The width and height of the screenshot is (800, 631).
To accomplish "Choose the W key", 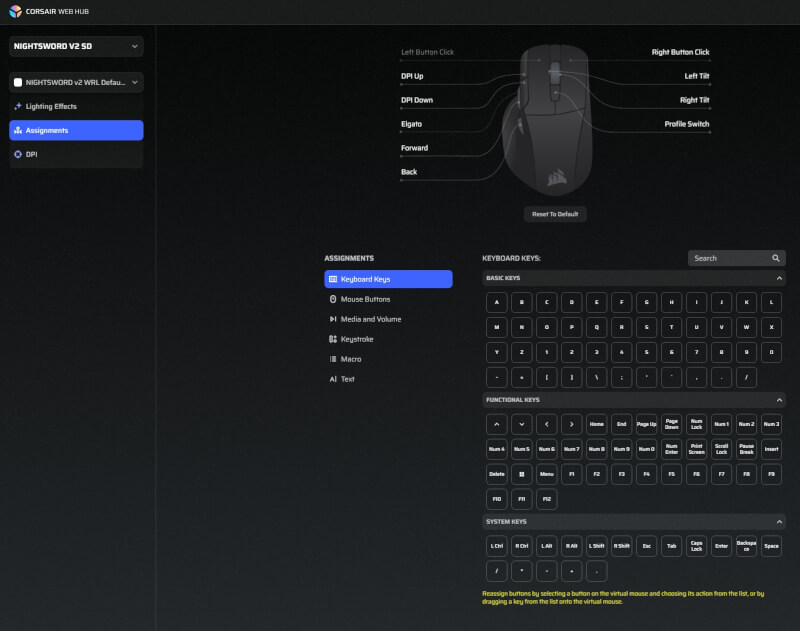I will tap(746, 327).
